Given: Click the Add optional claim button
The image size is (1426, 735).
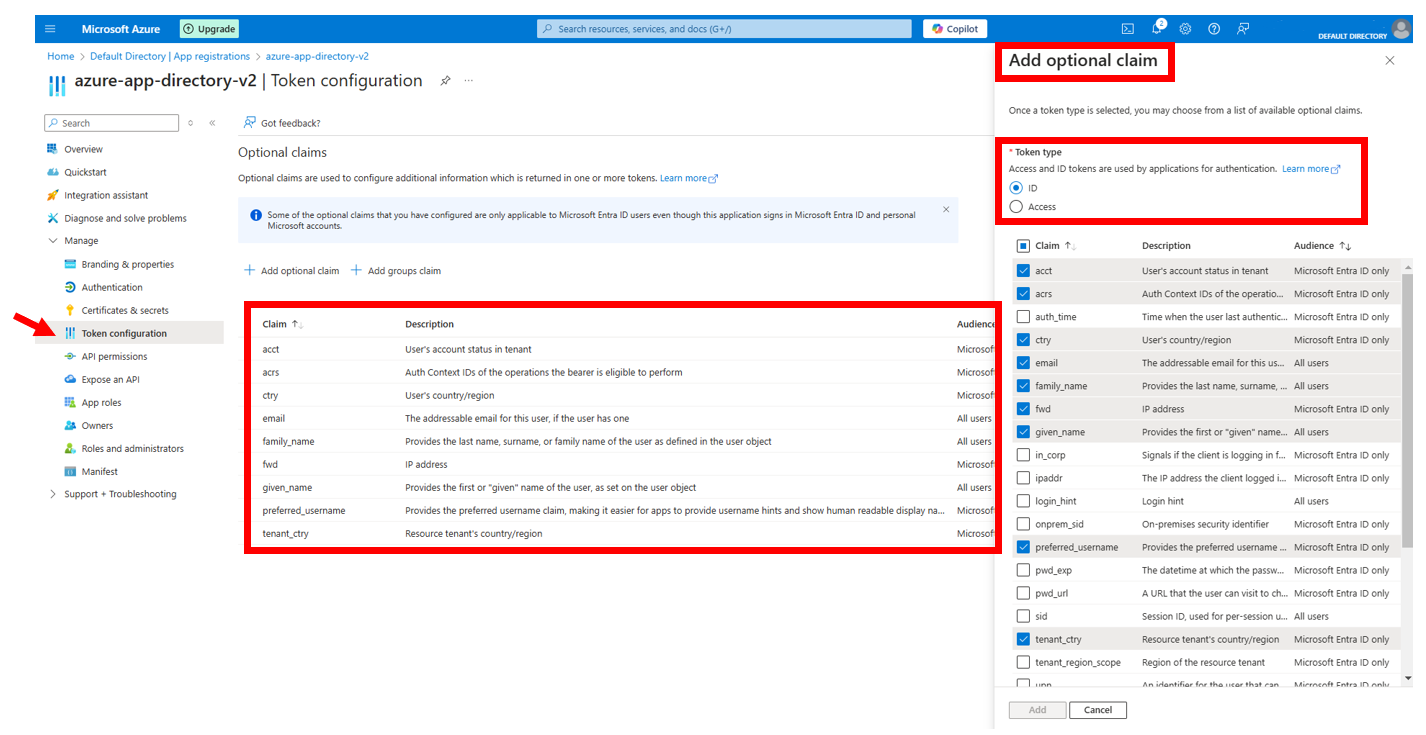Looking at the screenshot, I should pyautogui.click(x=291, y=270).
